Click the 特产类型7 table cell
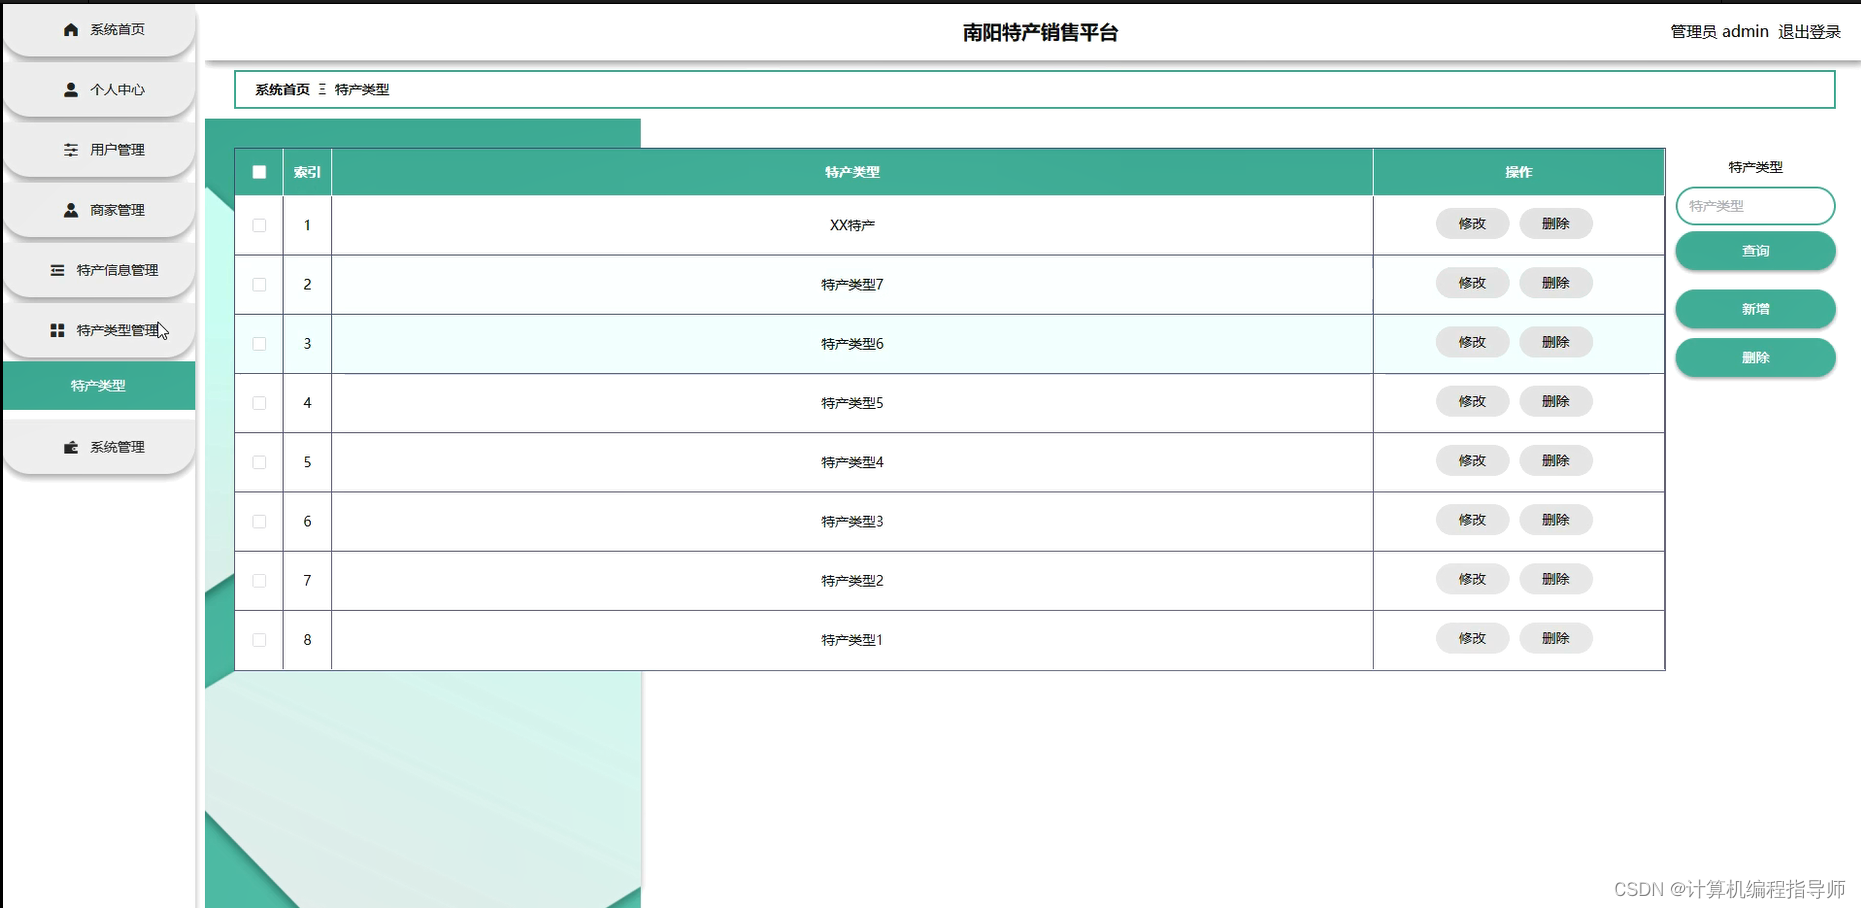 (x=852, y=285)
